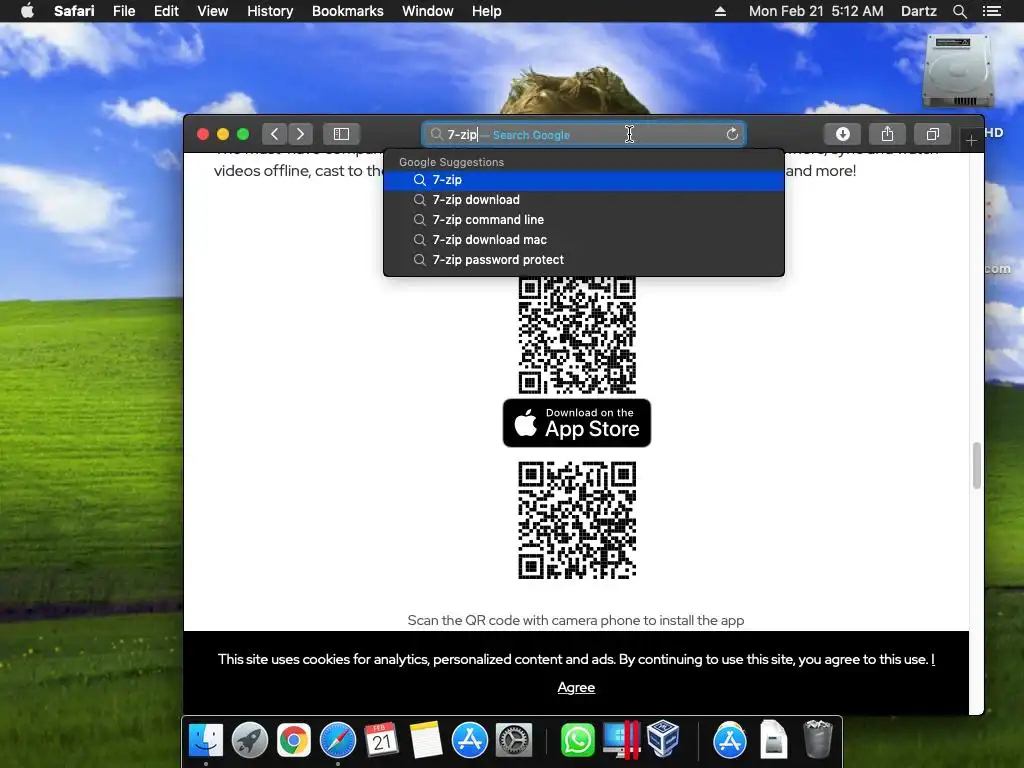Image resolution: width=1024 pixels, height=768 pixels.
Task: Pick '7-zip download mac' suggestion
Action: tap(584, 240)
